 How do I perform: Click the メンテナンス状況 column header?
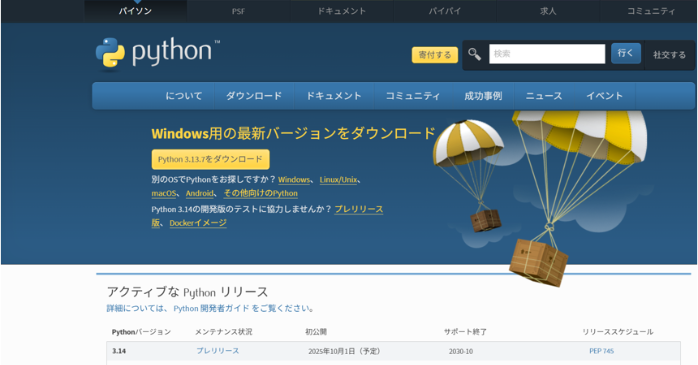pyautogui.click(x=223, y=332)
